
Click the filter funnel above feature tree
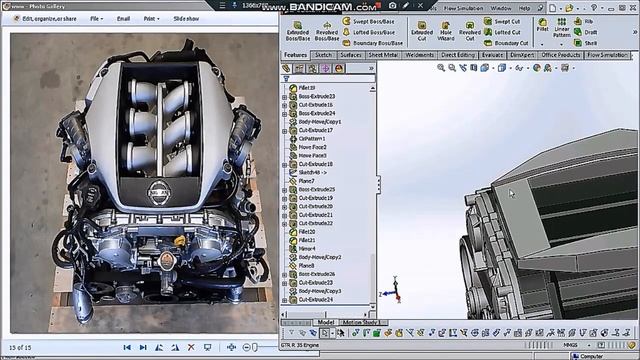pyautogui.click(x=286, y=78)
